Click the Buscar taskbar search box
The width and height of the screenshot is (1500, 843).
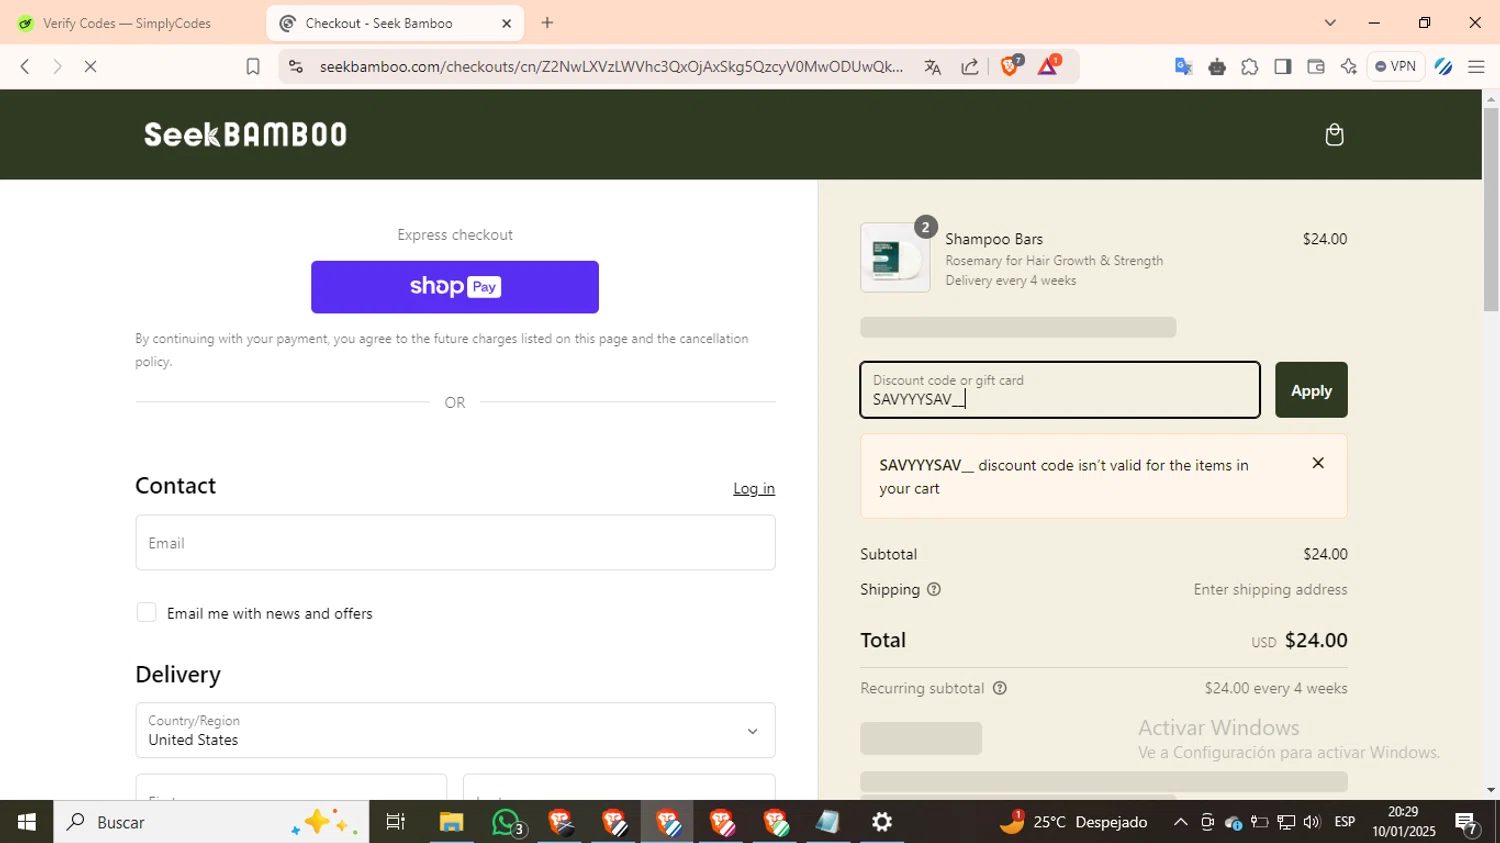pos(211,822)
